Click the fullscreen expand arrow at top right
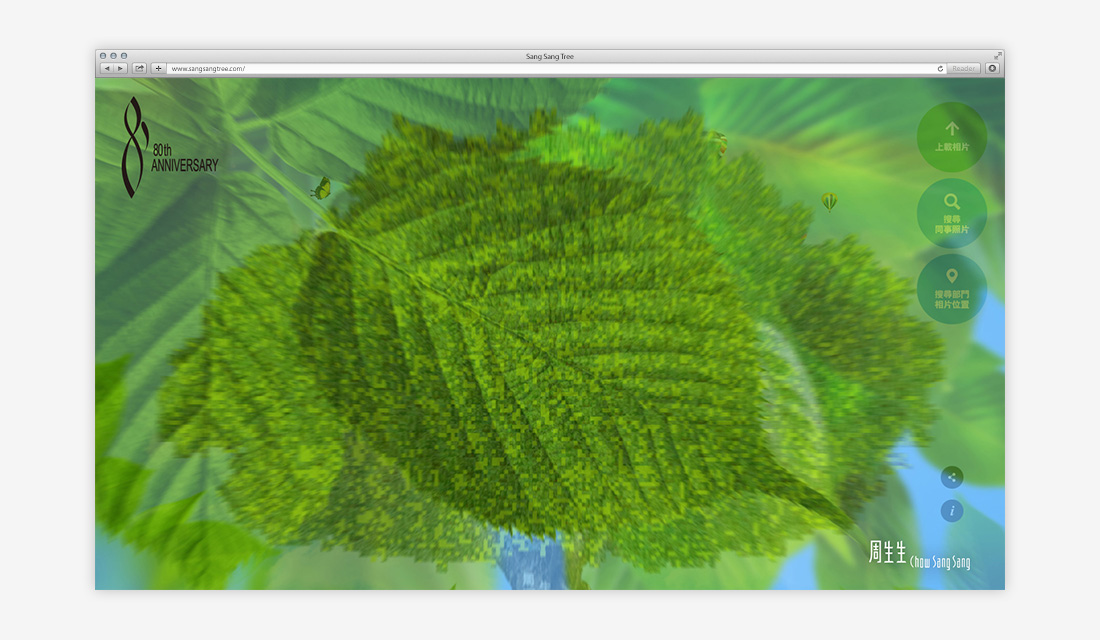This screenshot has width=1100, height=640. pyautogui.click(x=997, y=57)
